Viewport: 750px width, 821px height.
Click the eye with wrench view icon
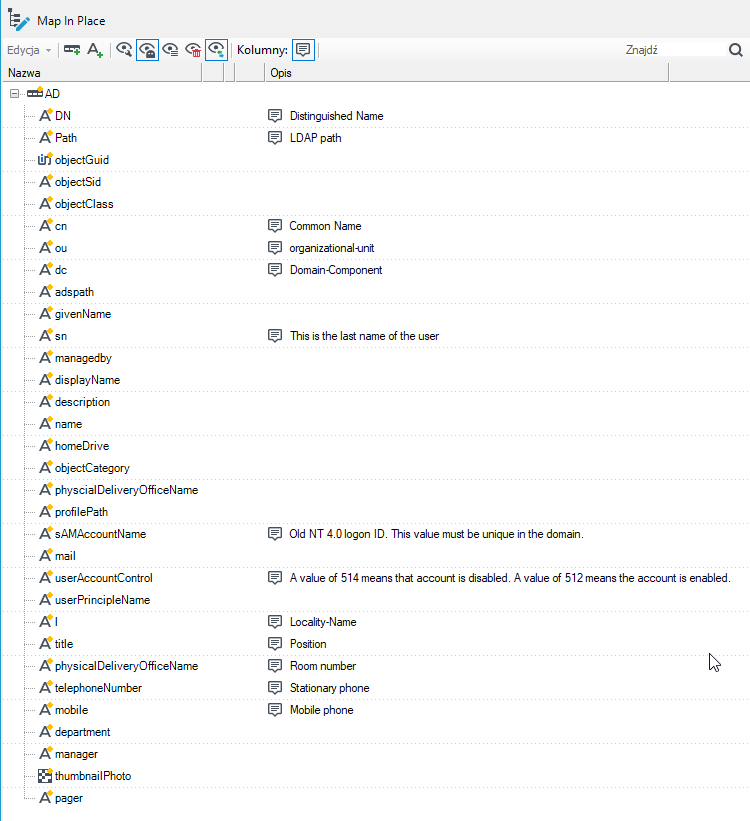124,50
